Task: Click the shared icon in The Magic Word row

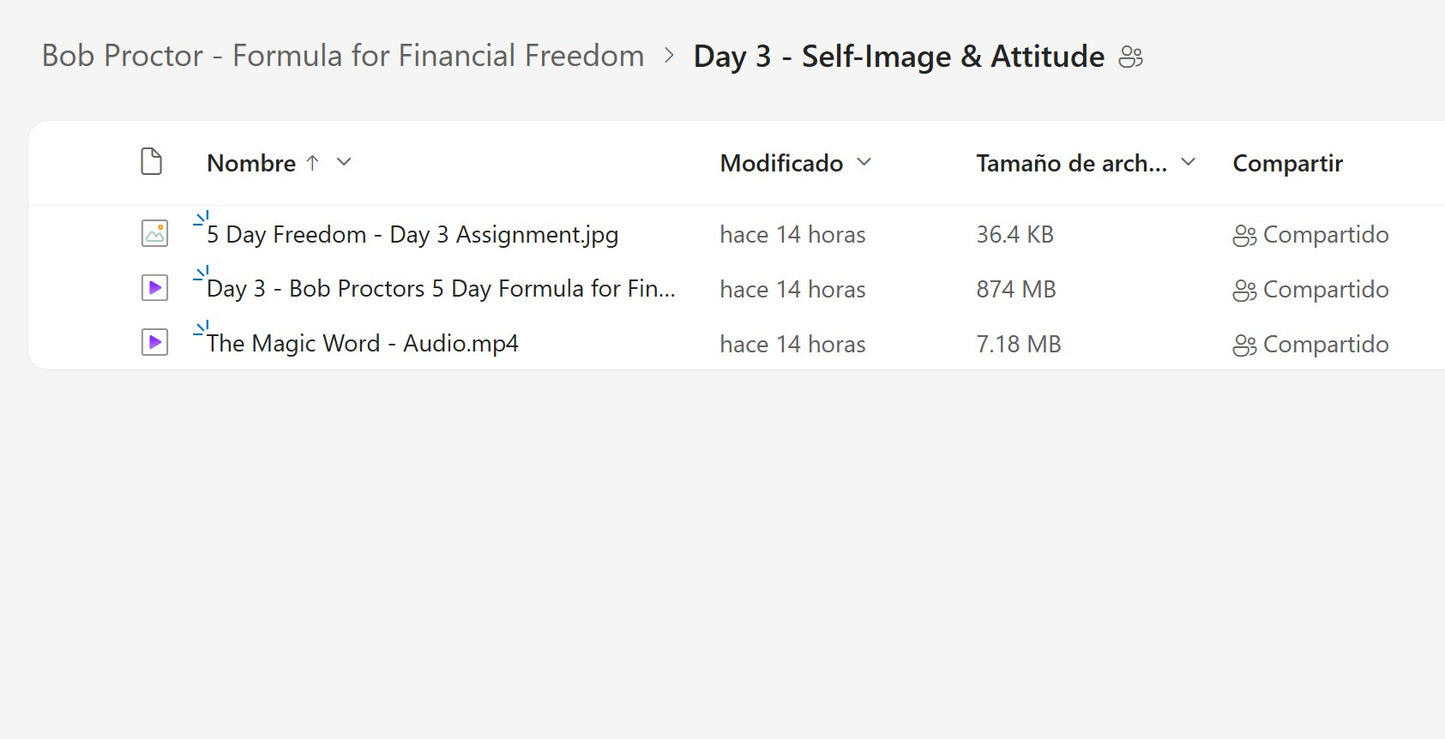Action: click(x=1244, y=345)
